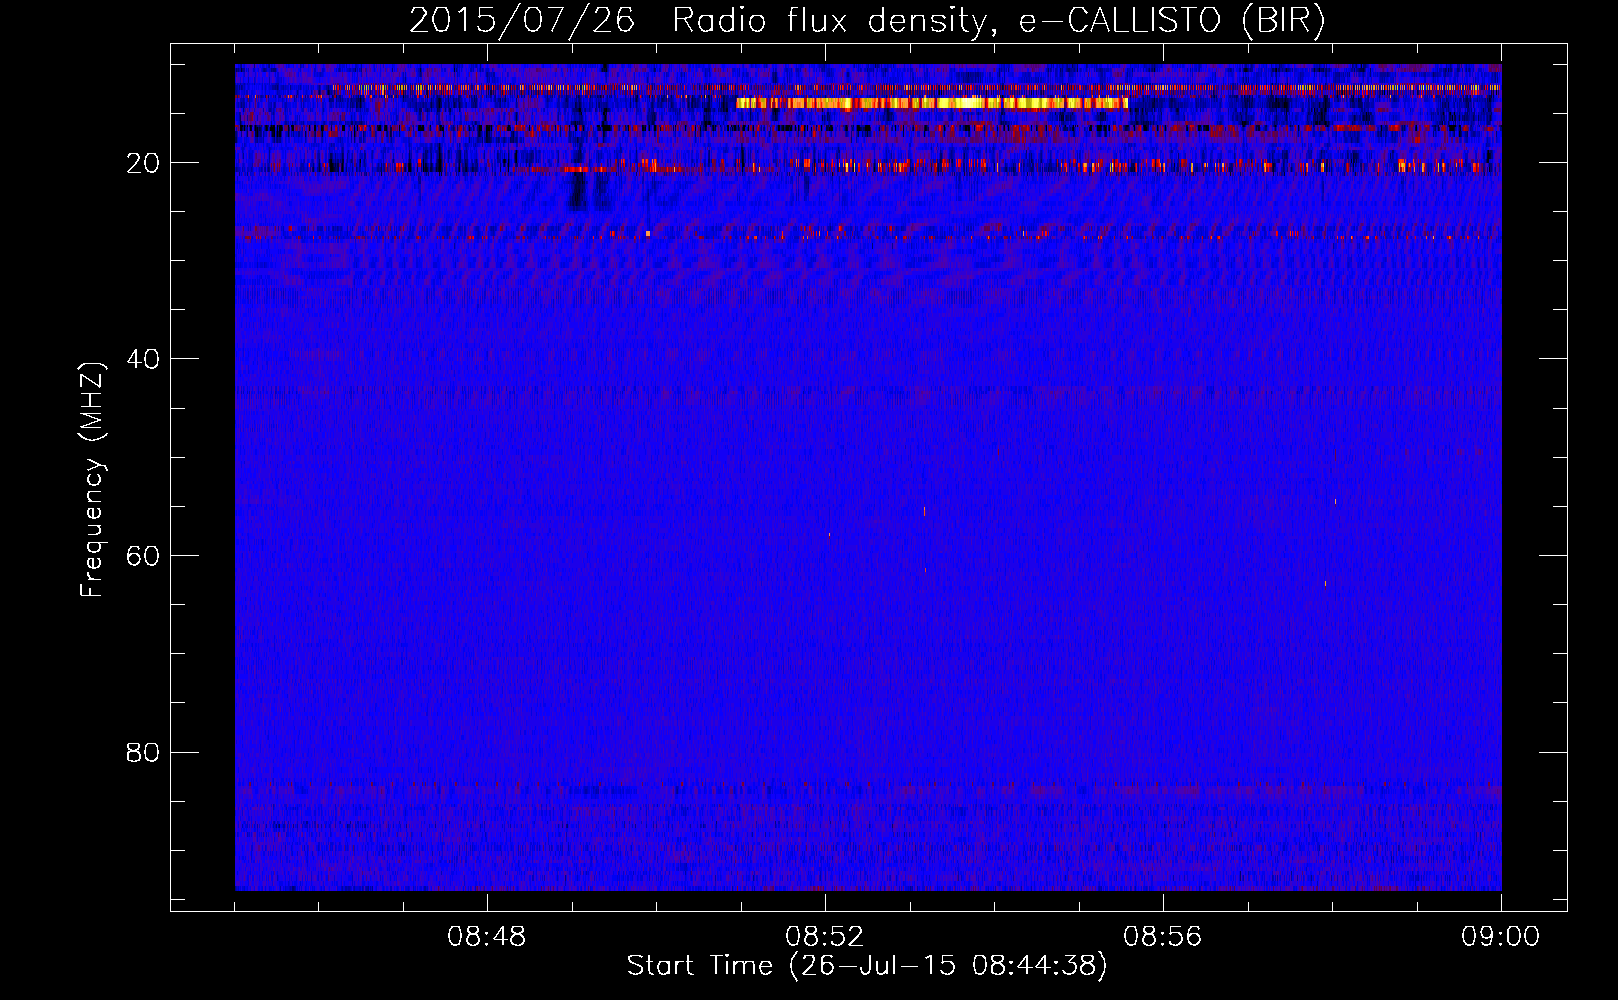Select the 60 MHz frequency tick label
Image resolution: width=1618 pixels, height=1000 pixels.
[143, 556]
